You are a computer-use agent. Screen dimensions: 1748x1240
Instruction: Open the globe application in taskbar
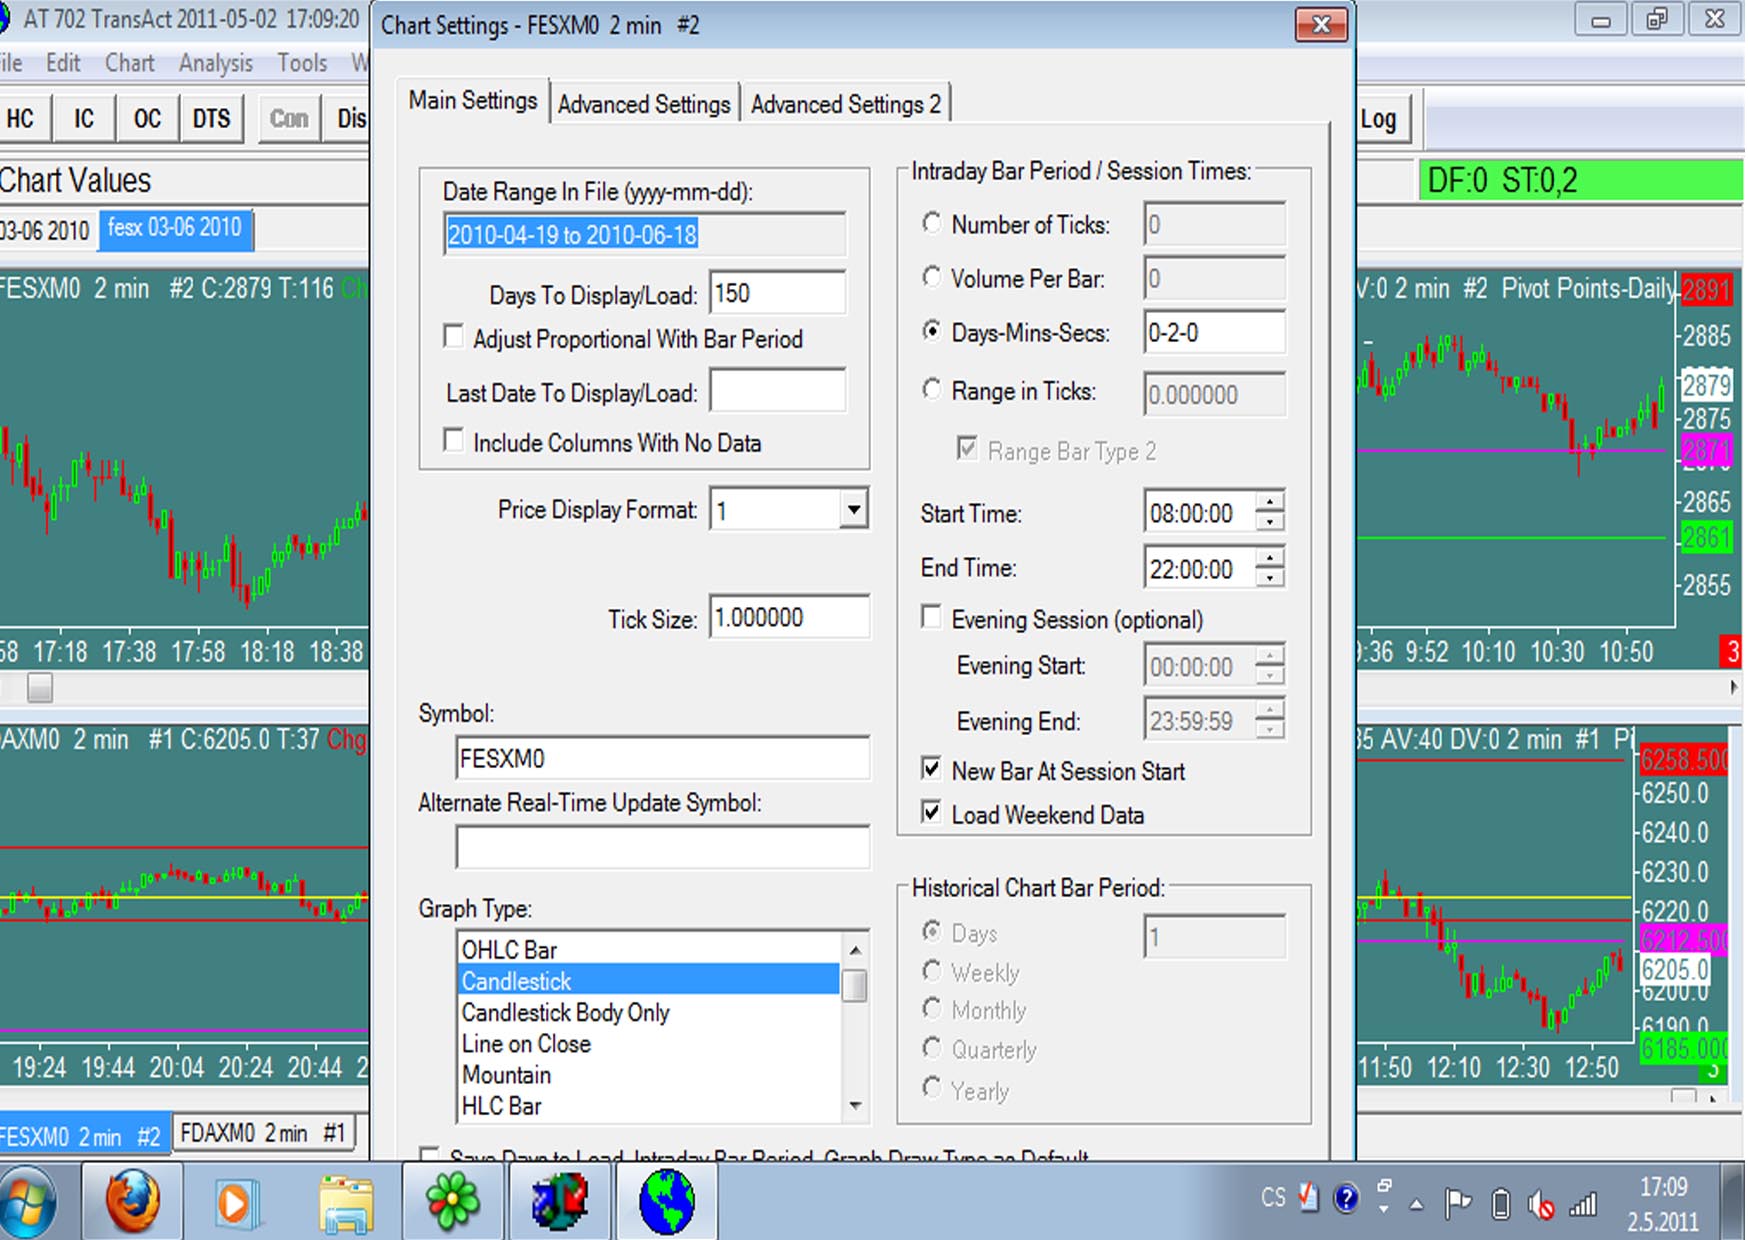click(666, 1201)
